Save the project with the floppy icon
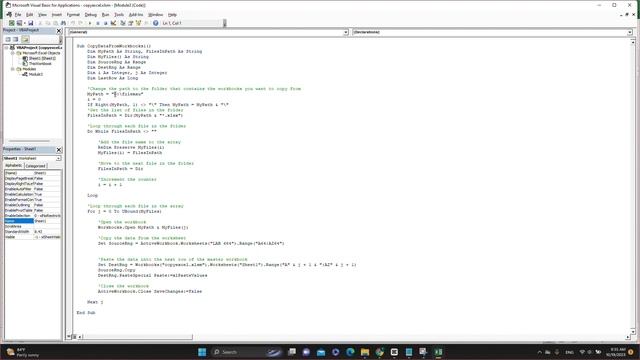This screenshot has height=360, width=640. 31,23
